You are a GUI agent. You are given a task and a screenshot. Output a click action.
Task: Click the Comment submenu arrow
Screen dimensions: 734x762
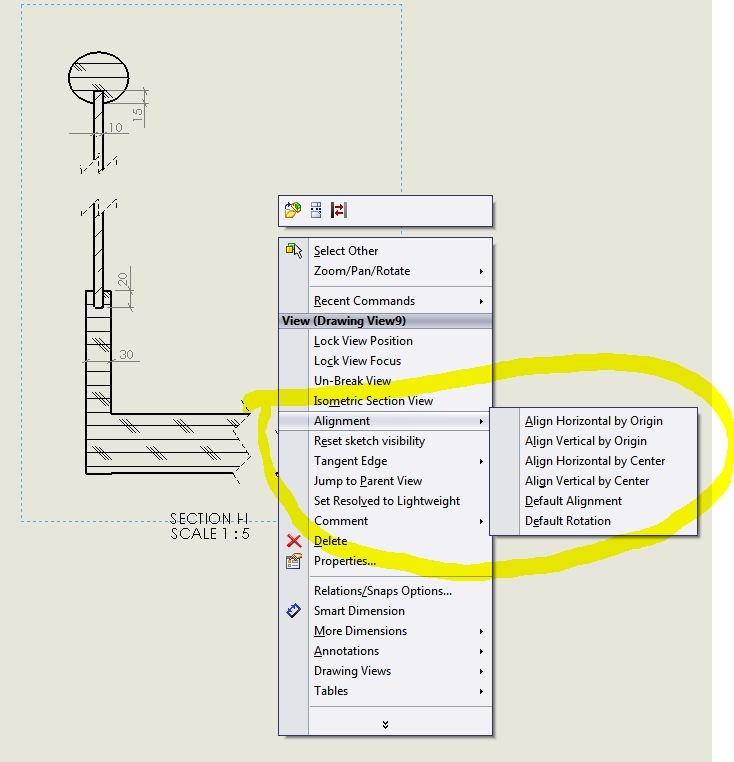click(x=481, y=521)
